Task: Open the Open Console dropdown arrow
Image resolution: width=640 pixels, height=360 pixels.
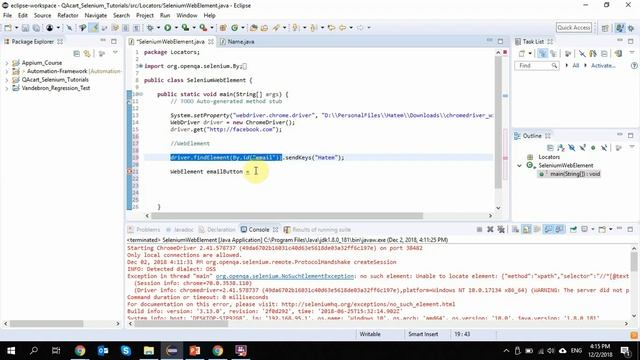Action: click(x=610, y=229)
